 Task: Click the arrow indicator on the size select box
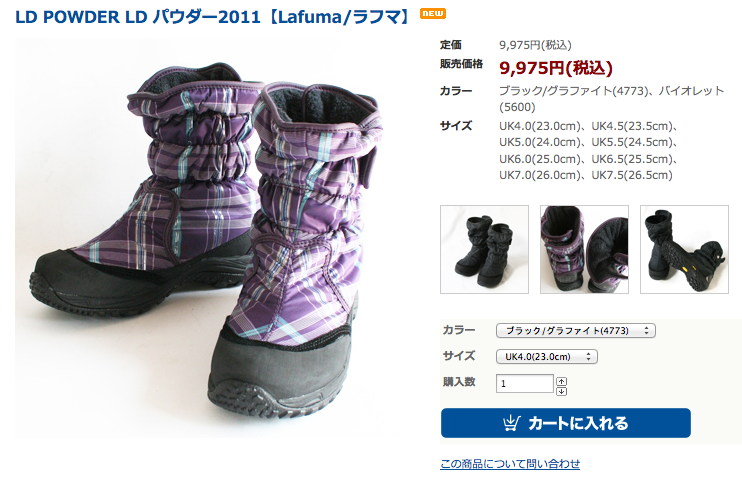[589, 356]
